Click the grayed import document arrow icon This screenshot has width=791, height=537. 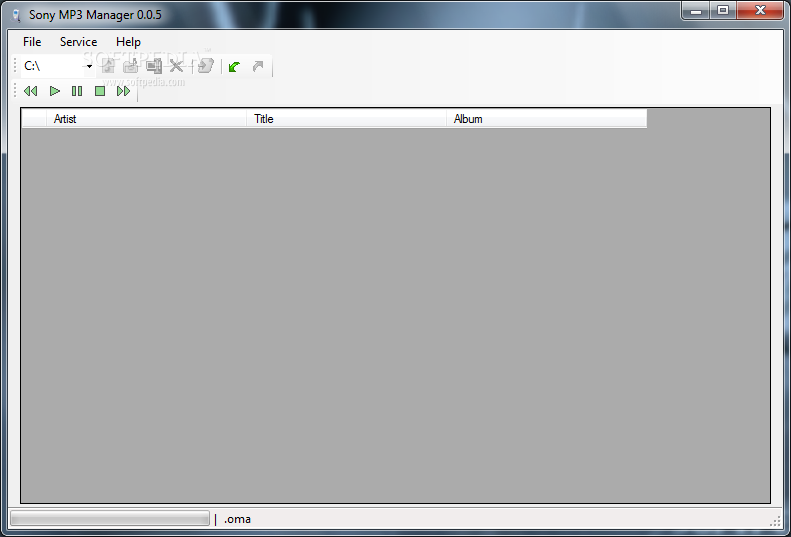click(x=205, y=66)
